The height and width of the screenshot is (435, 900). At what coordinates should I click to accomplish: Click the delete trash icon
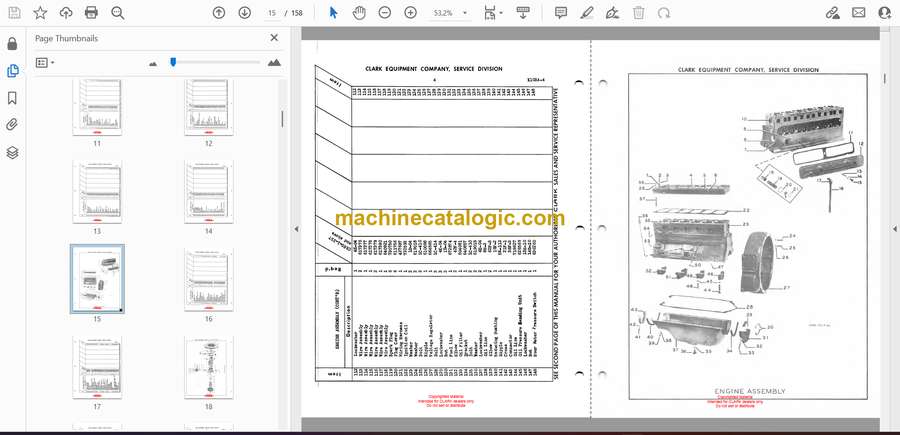(x=638, y=13)
